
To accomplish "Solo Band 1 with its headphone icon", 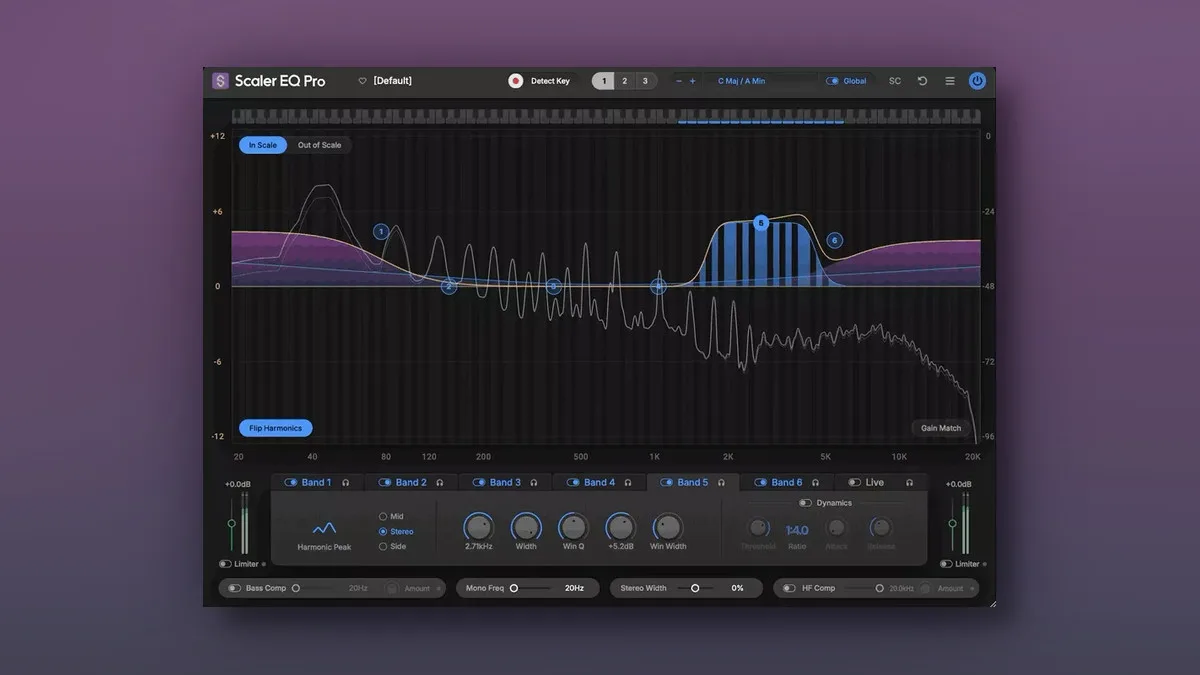I will (346, 483).
